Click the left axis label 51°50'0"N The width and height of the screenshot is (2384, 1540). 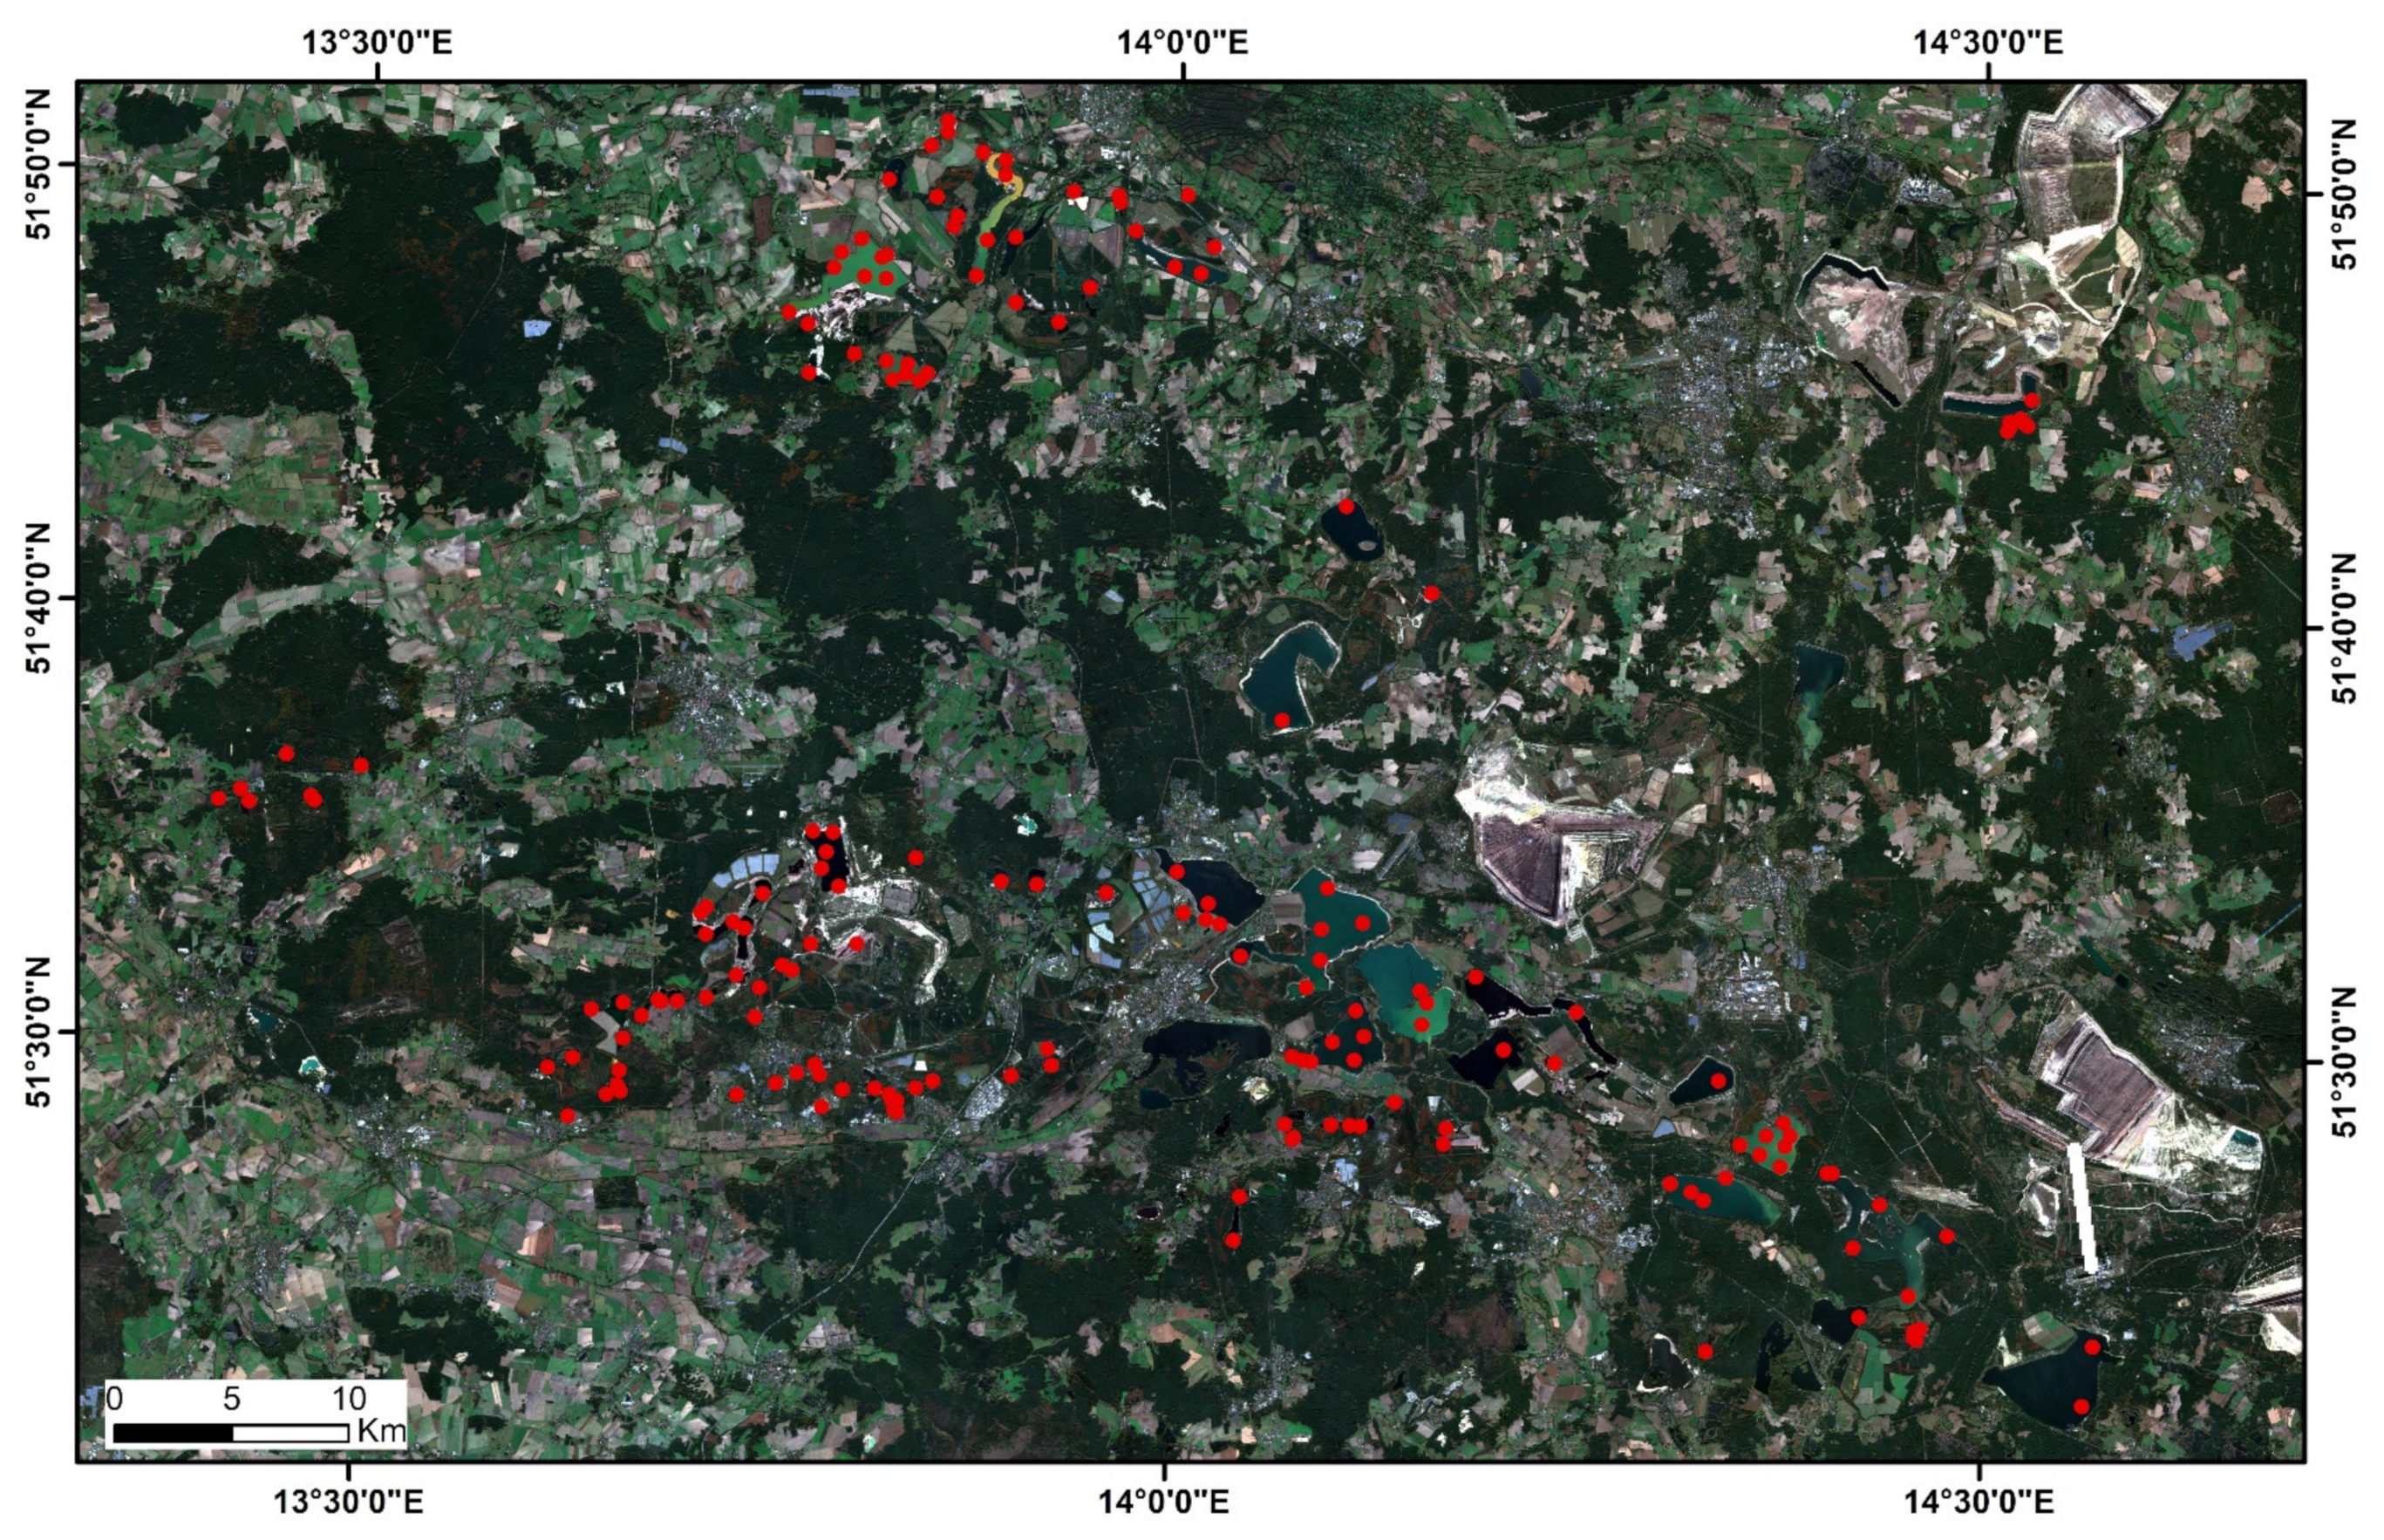coord(39,163)
